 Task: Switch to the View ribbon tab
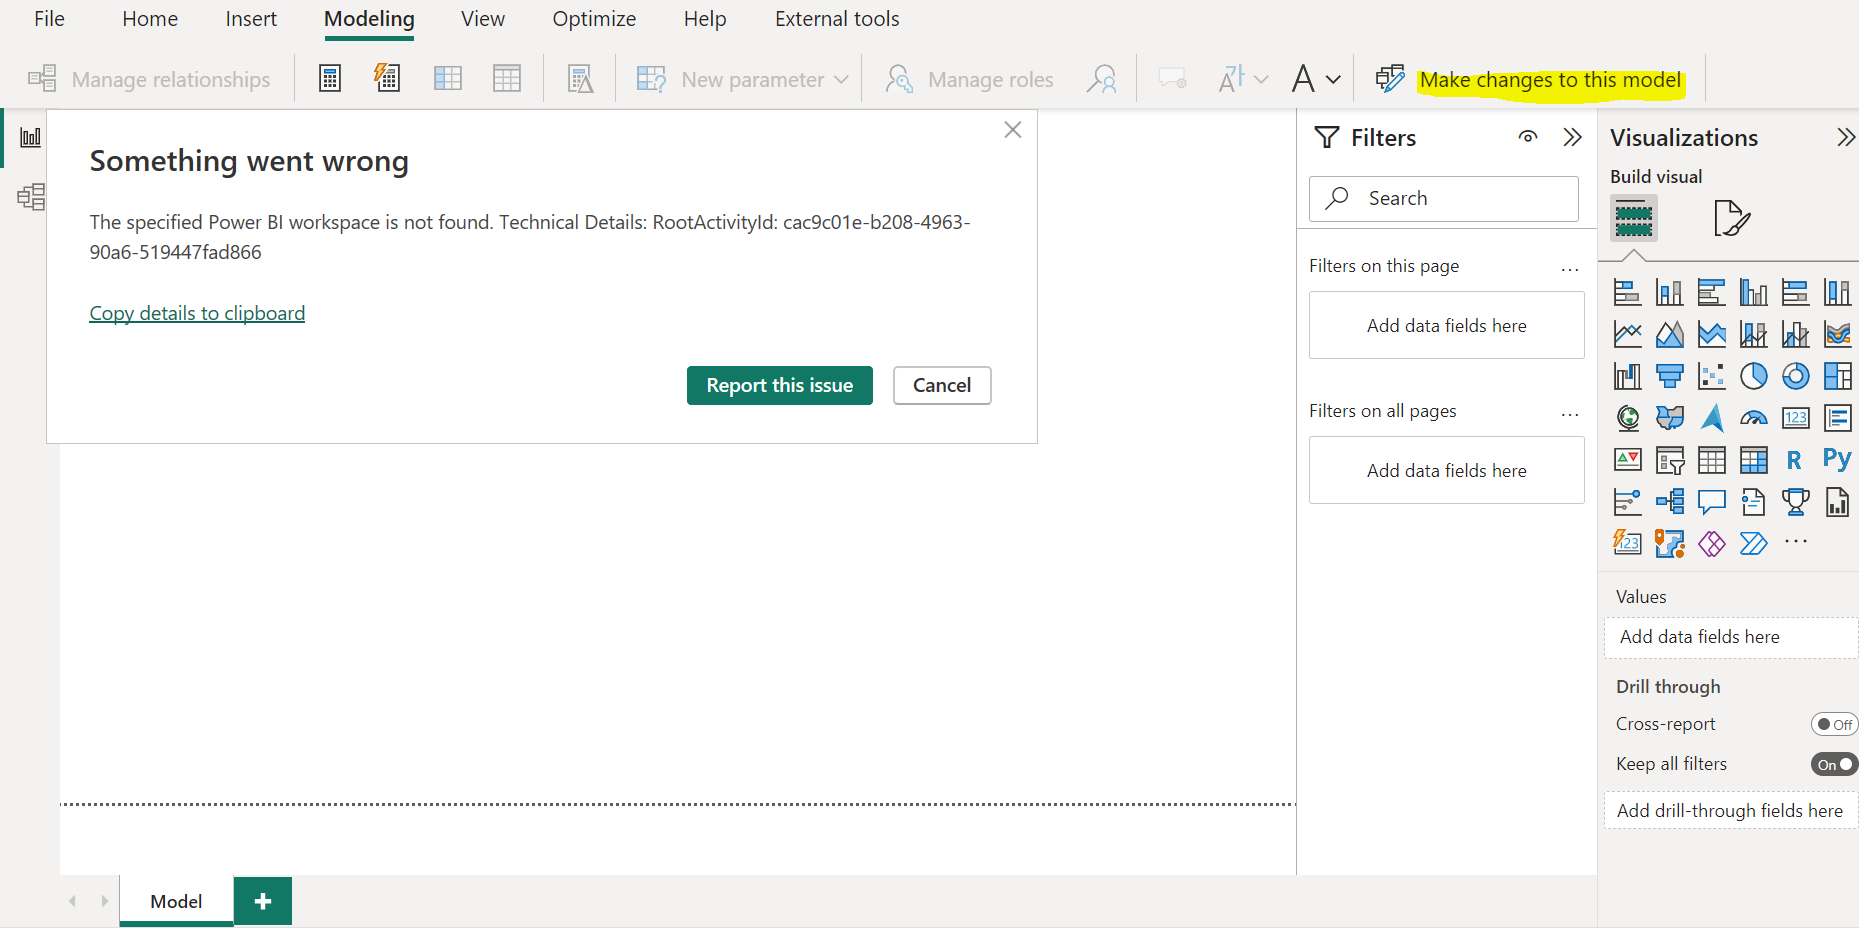483,19
